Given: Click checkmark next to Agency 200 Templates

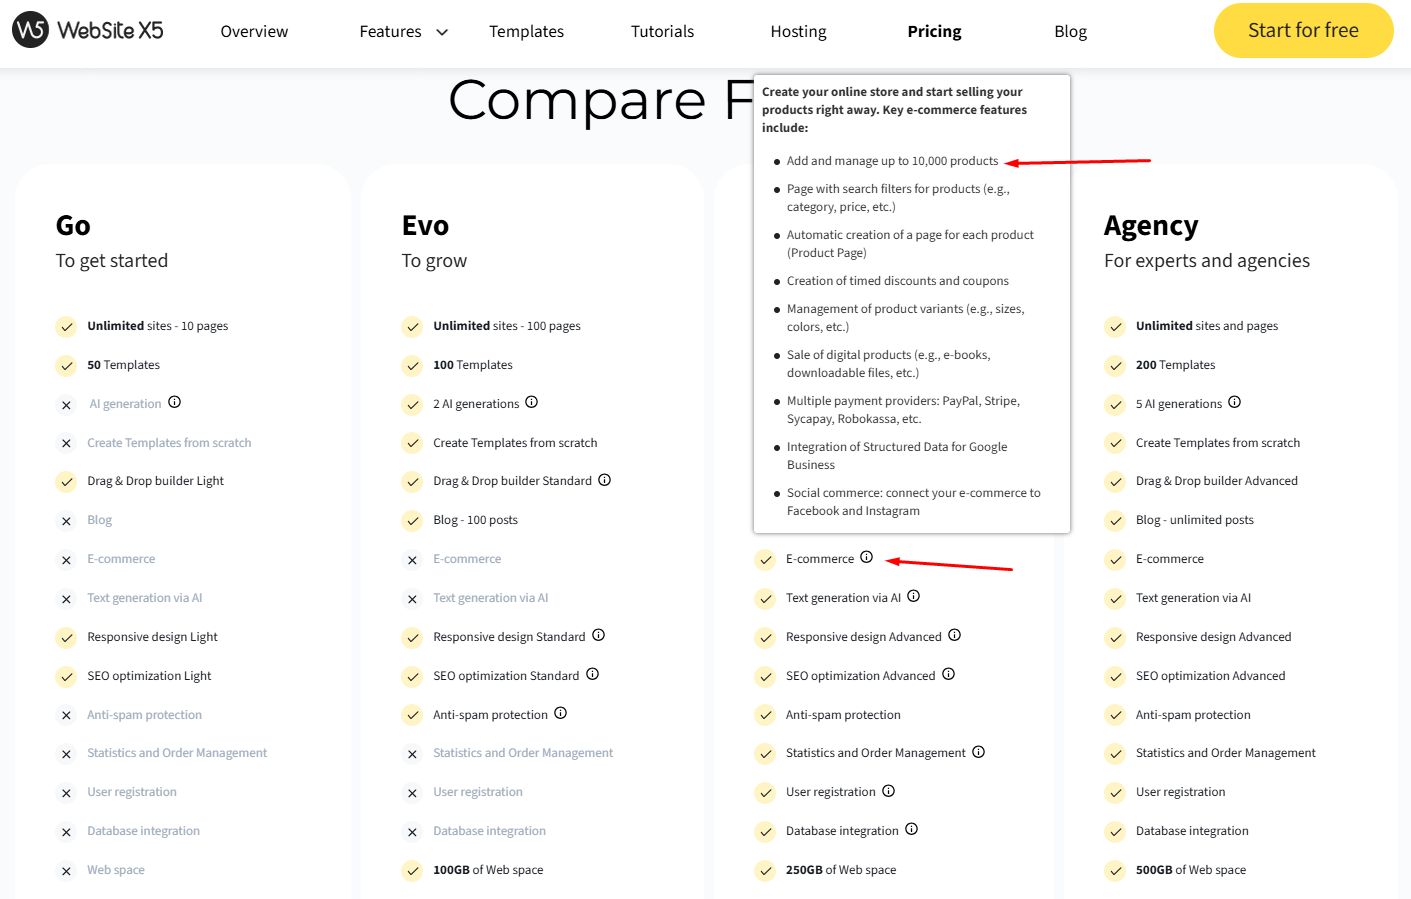Looking at the screenshot, I should (1115, 366).
